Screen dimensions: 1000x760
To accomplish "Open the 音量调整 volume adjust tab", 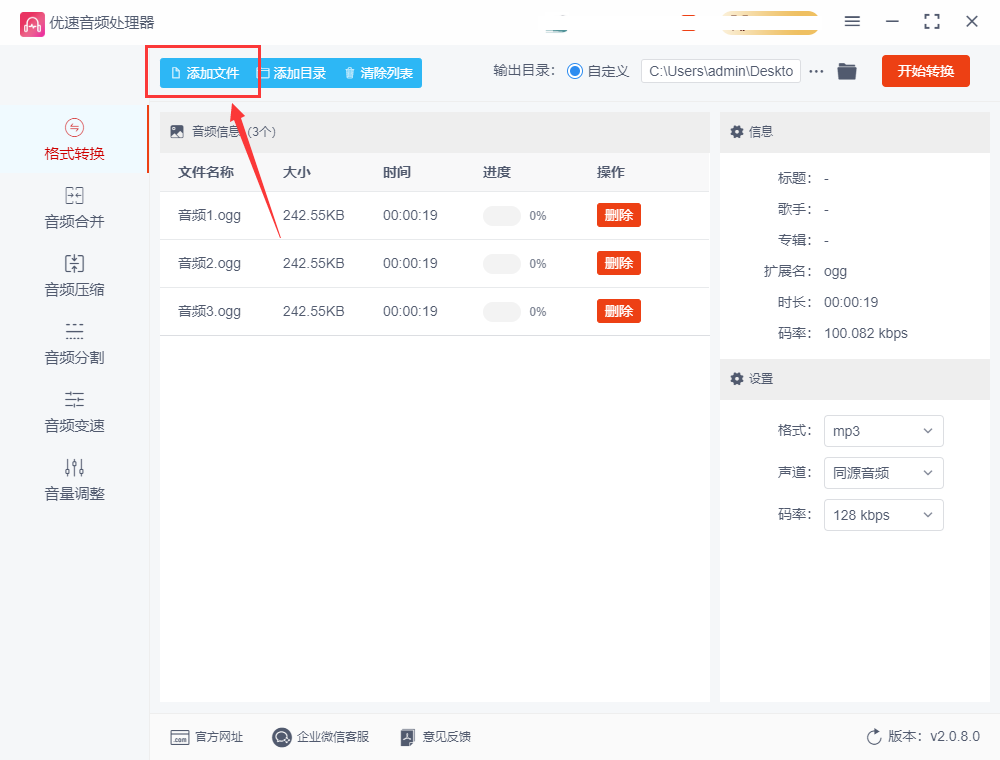I will coord(74,480).
